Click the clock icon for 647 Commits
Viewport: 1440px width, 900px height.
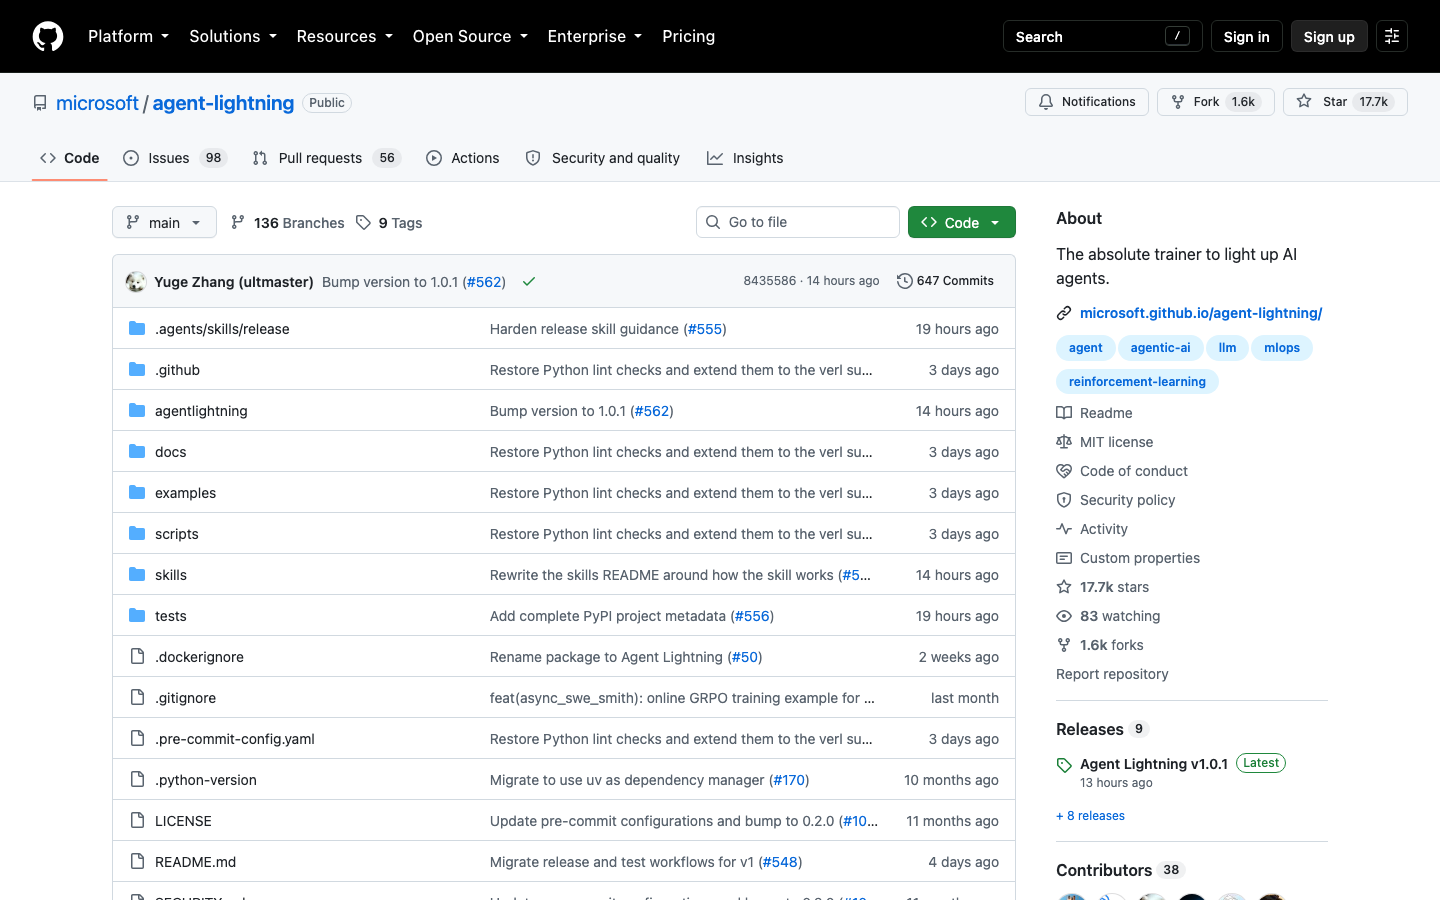point(905,281)
